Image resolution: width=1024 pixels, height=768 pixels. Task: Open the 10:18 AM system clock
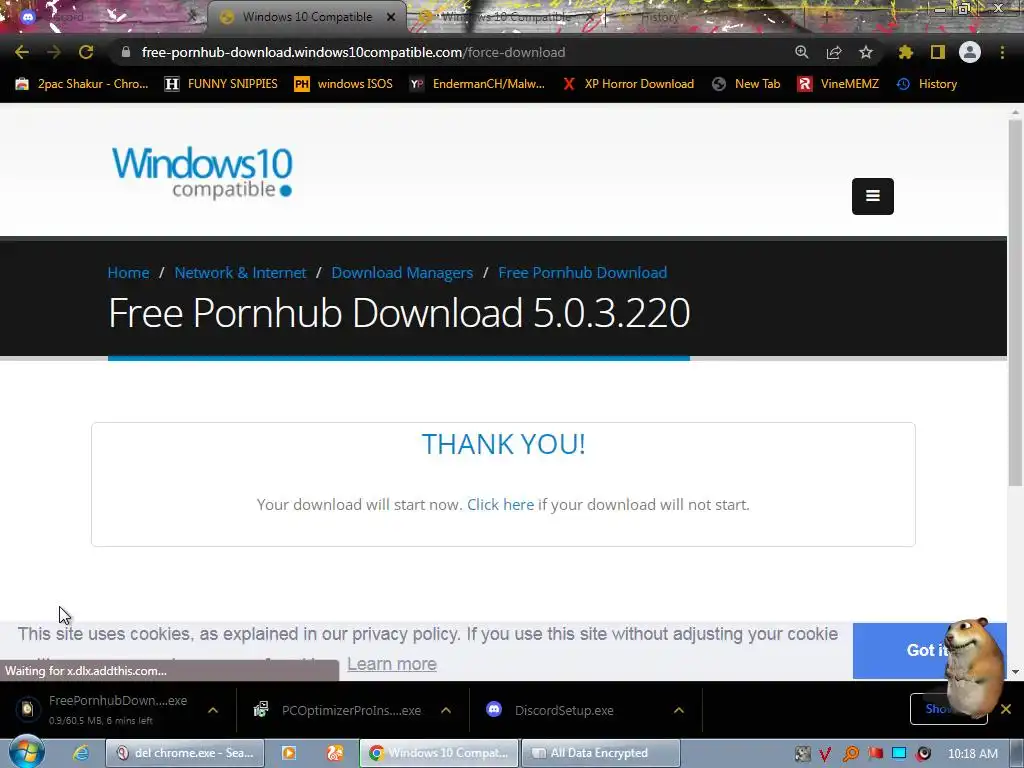(x=972, y=754)
